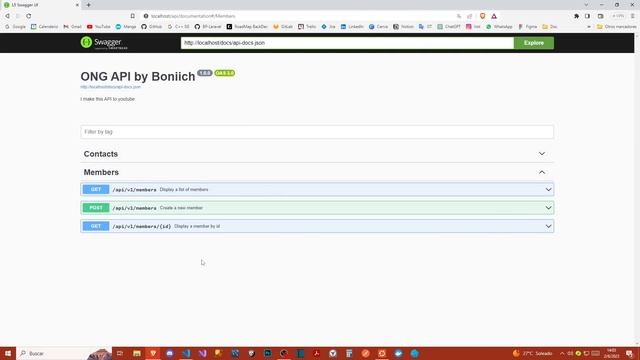Screen dimensions: 640x360
Task: Open Visual Studio from the taskbar
Action: (x=202, y=353)
